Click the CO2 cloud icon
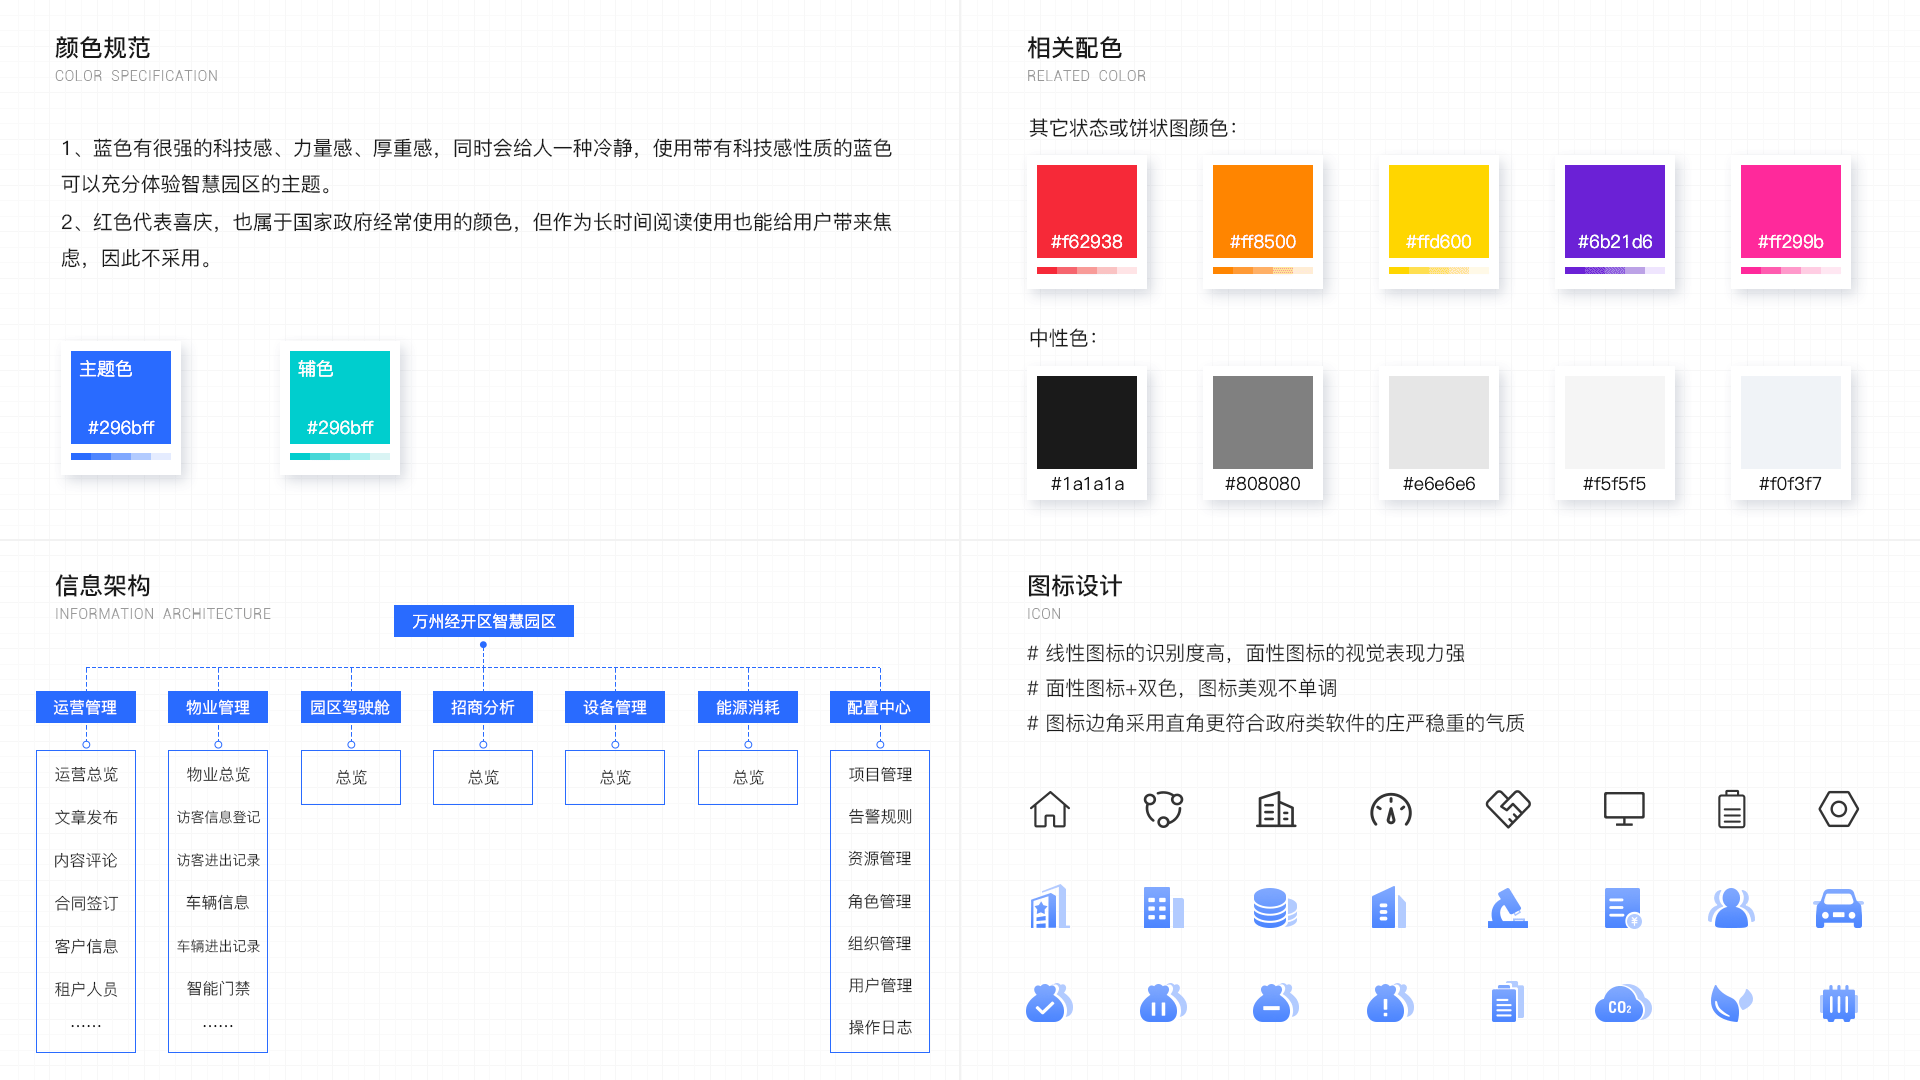This screenshot has width=1920, height=1080. point(1623,1003)
